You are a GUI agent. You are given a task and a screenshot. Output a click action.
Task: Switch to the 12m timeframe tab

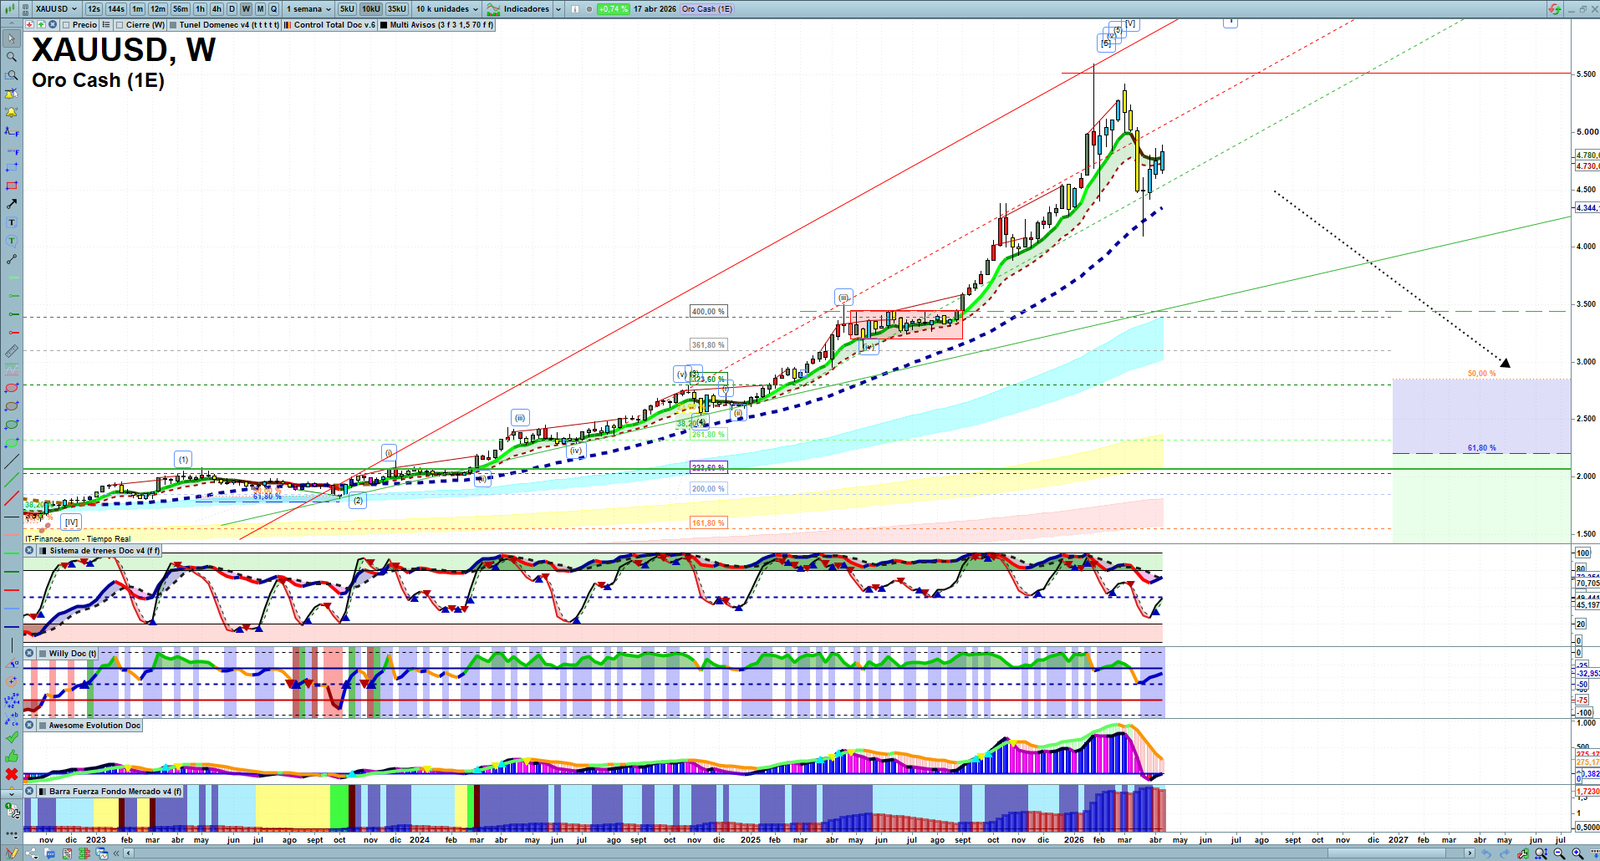point(158,9)
